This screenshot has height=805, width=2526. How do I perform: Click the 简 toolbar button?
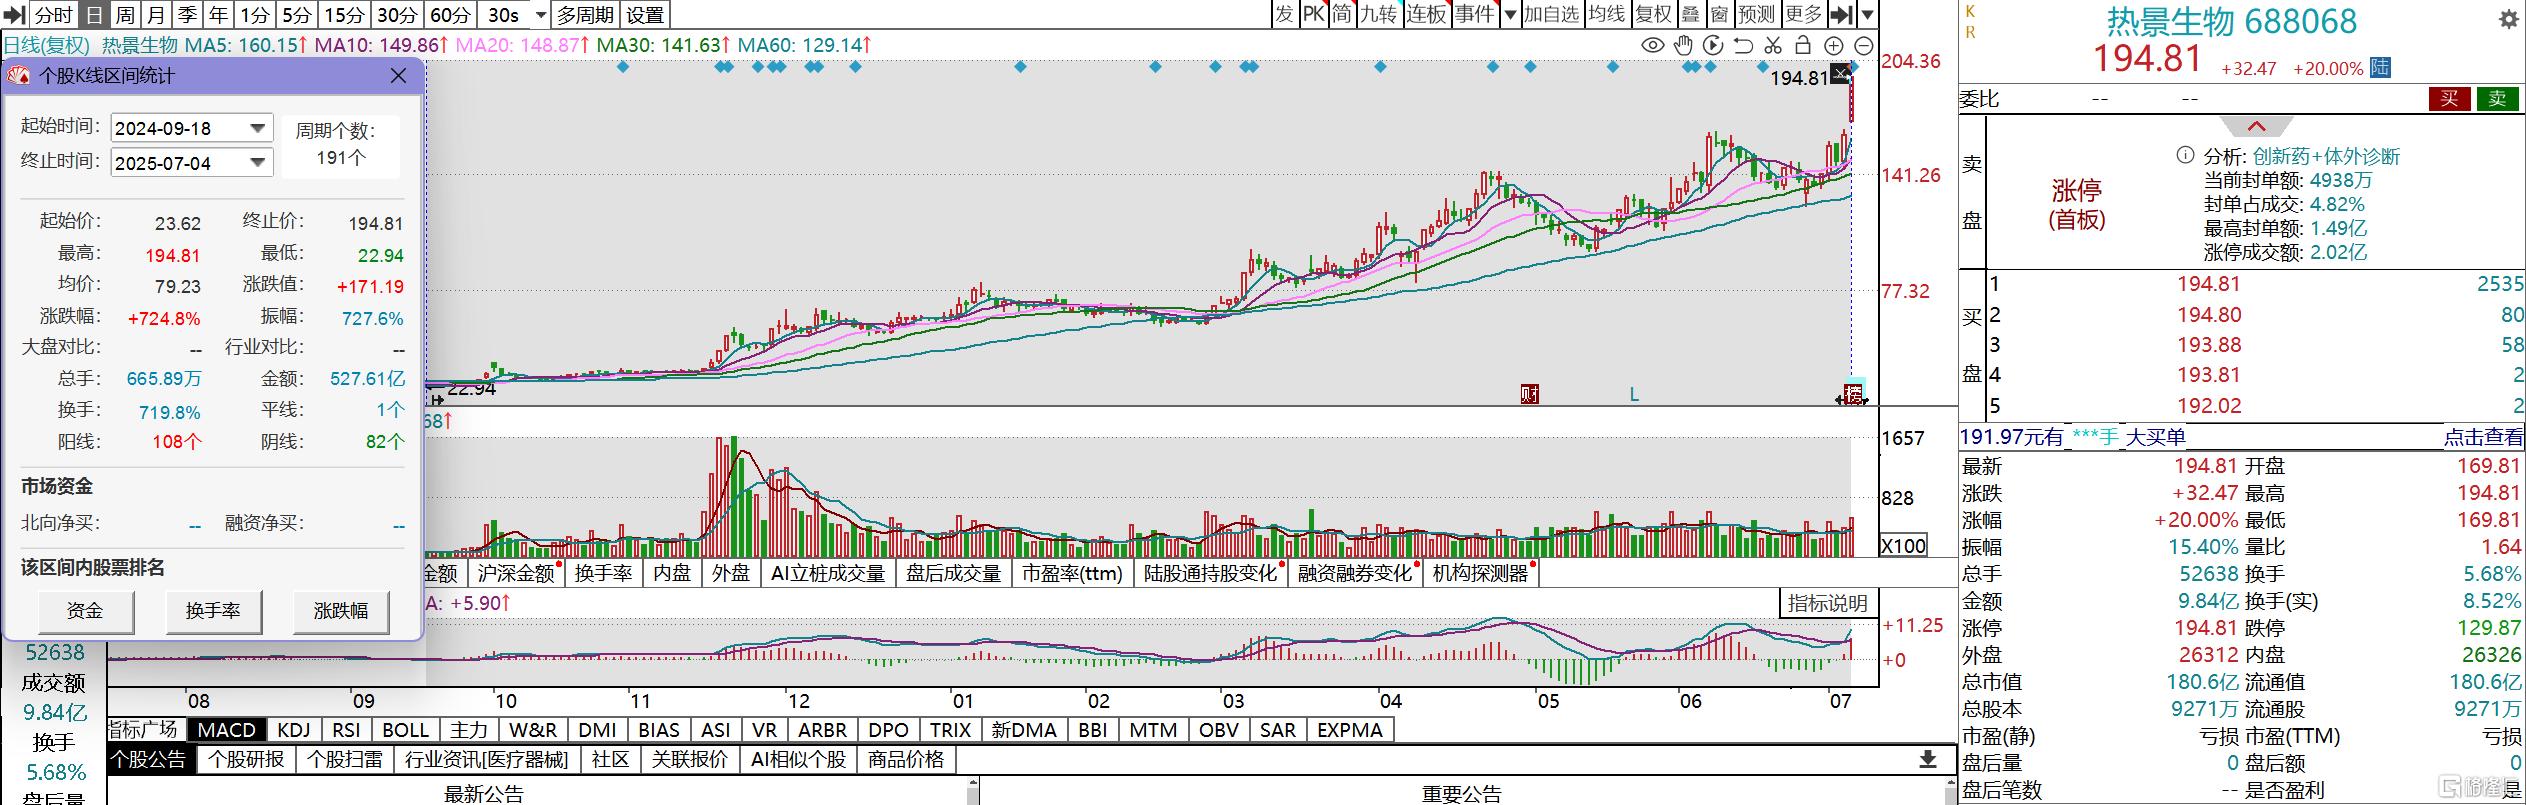pos(1341,14)
